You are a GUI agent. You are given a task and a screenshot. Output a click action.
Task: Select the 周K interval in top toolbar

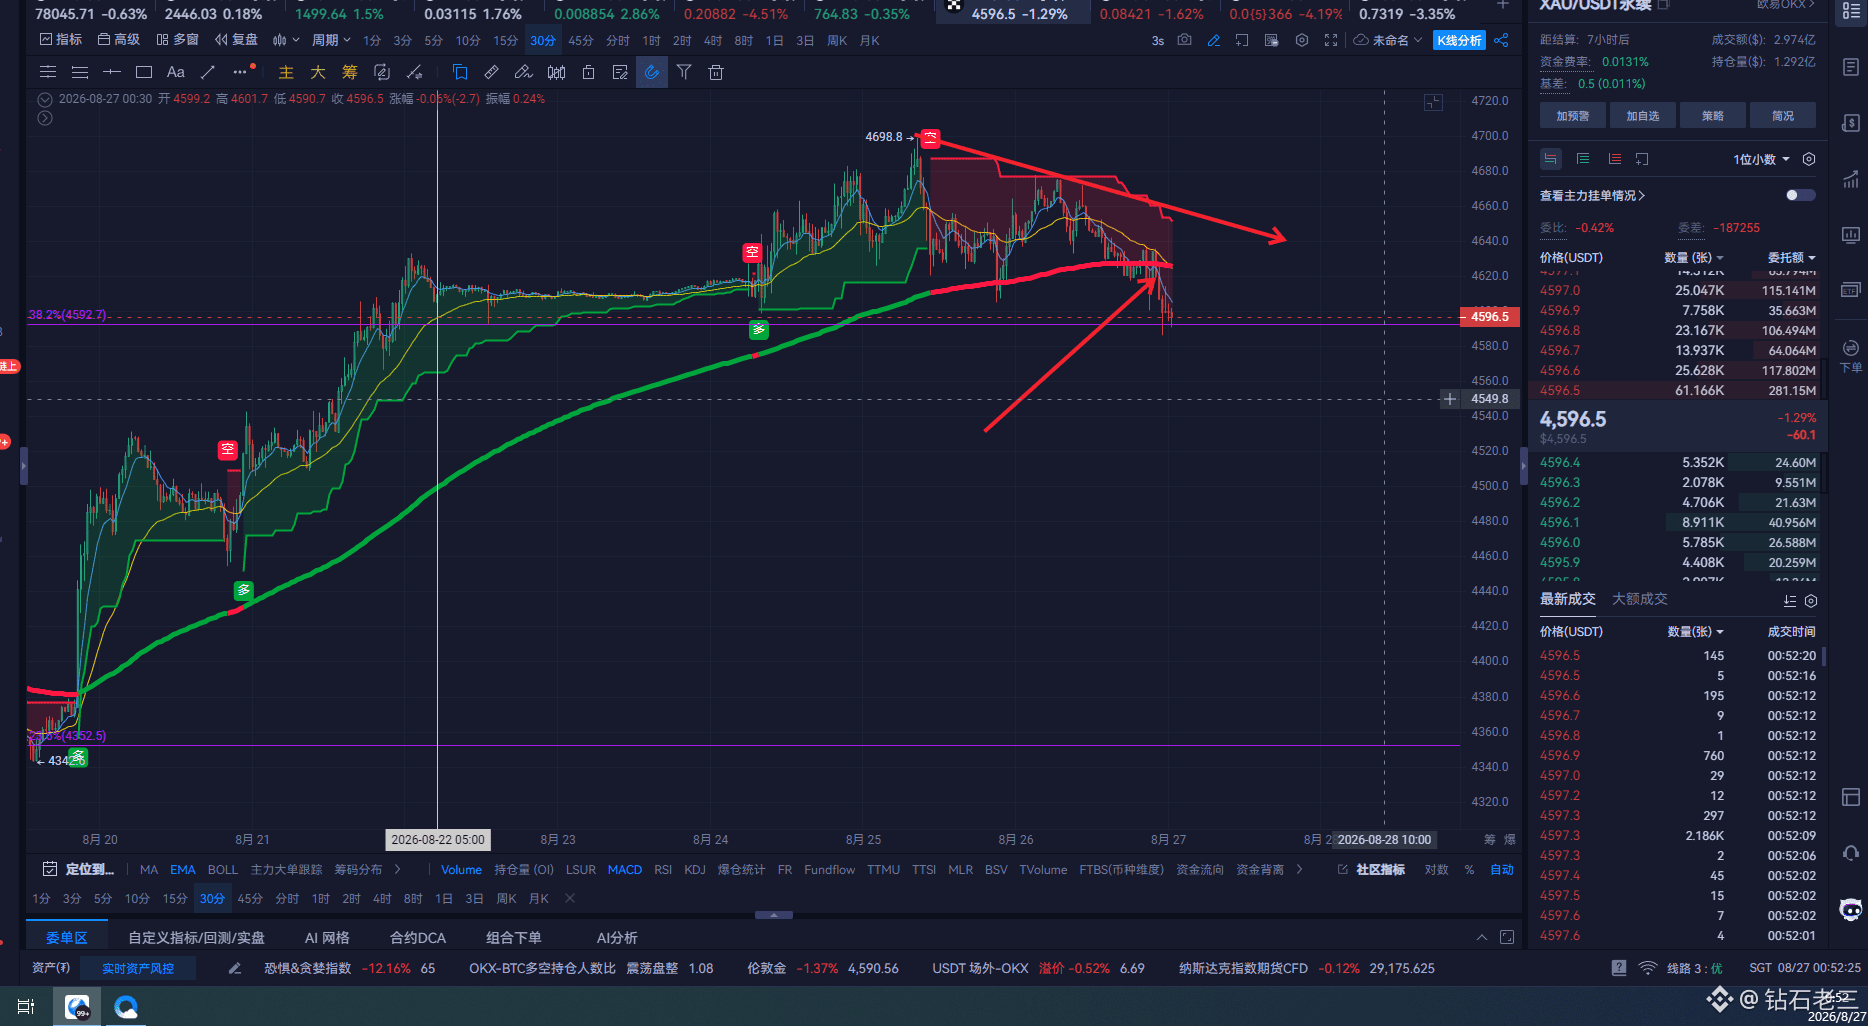[x=837, y=41]
